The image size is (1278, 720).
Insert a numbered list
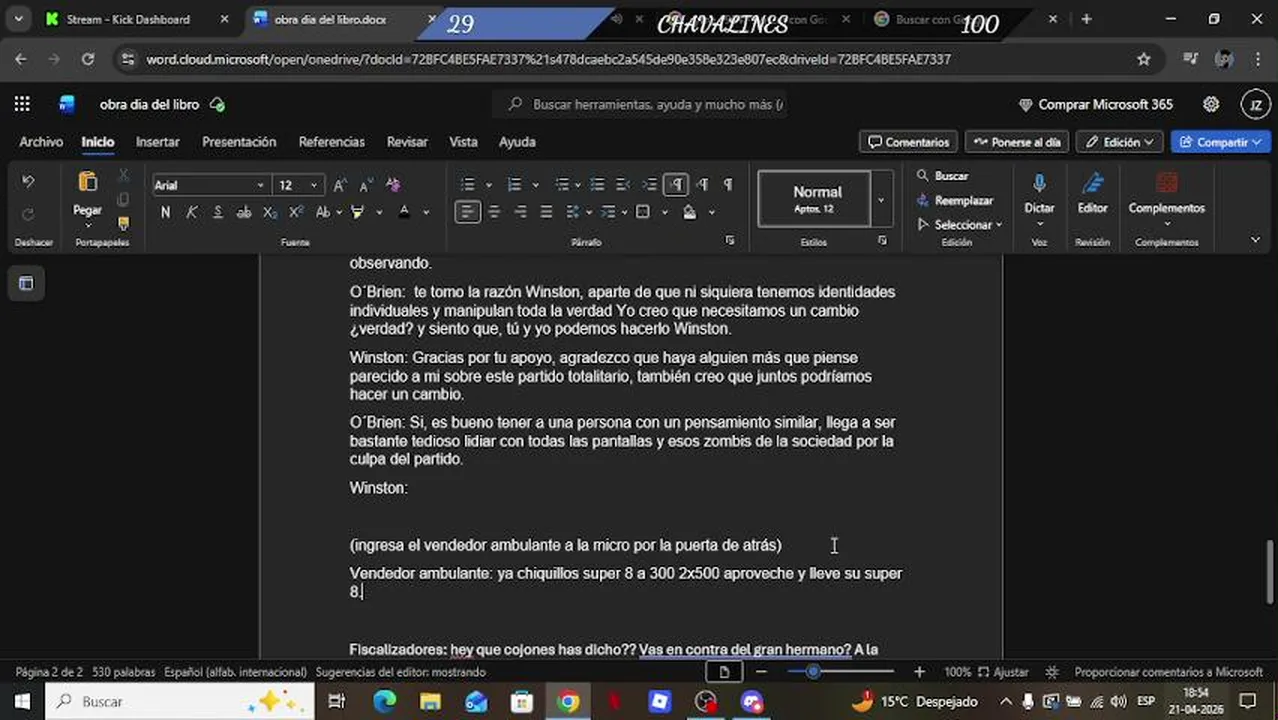point(514,185)
